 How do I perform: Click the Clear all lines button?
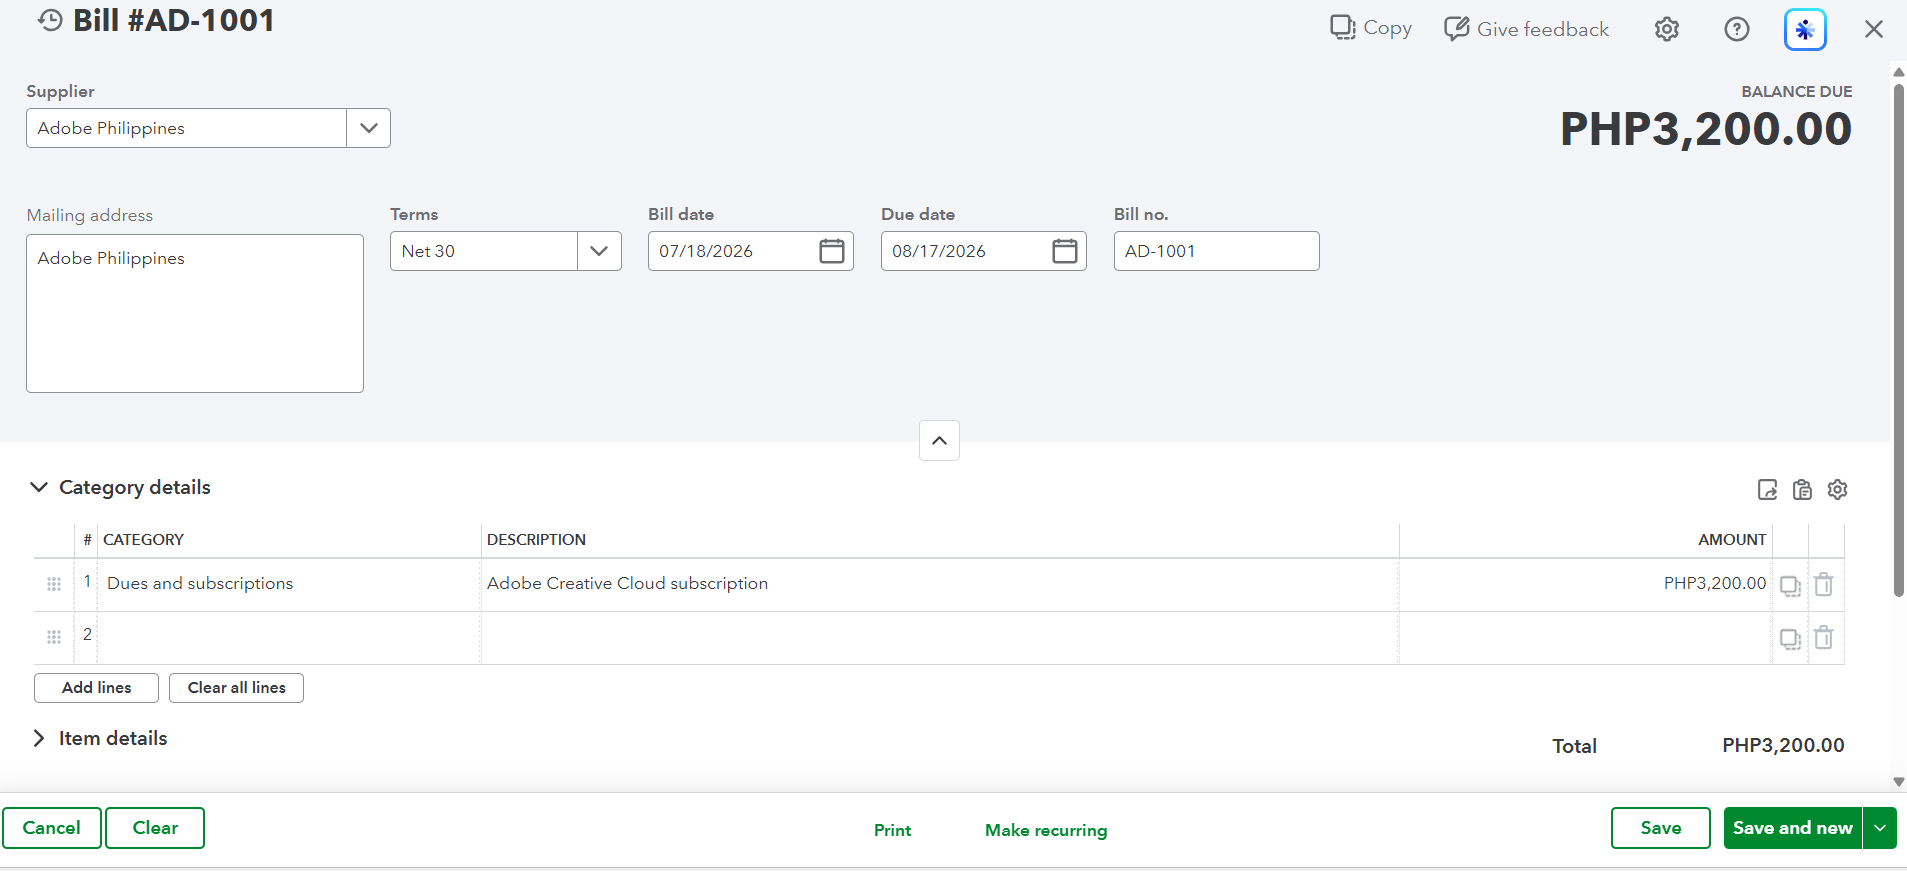236,688
